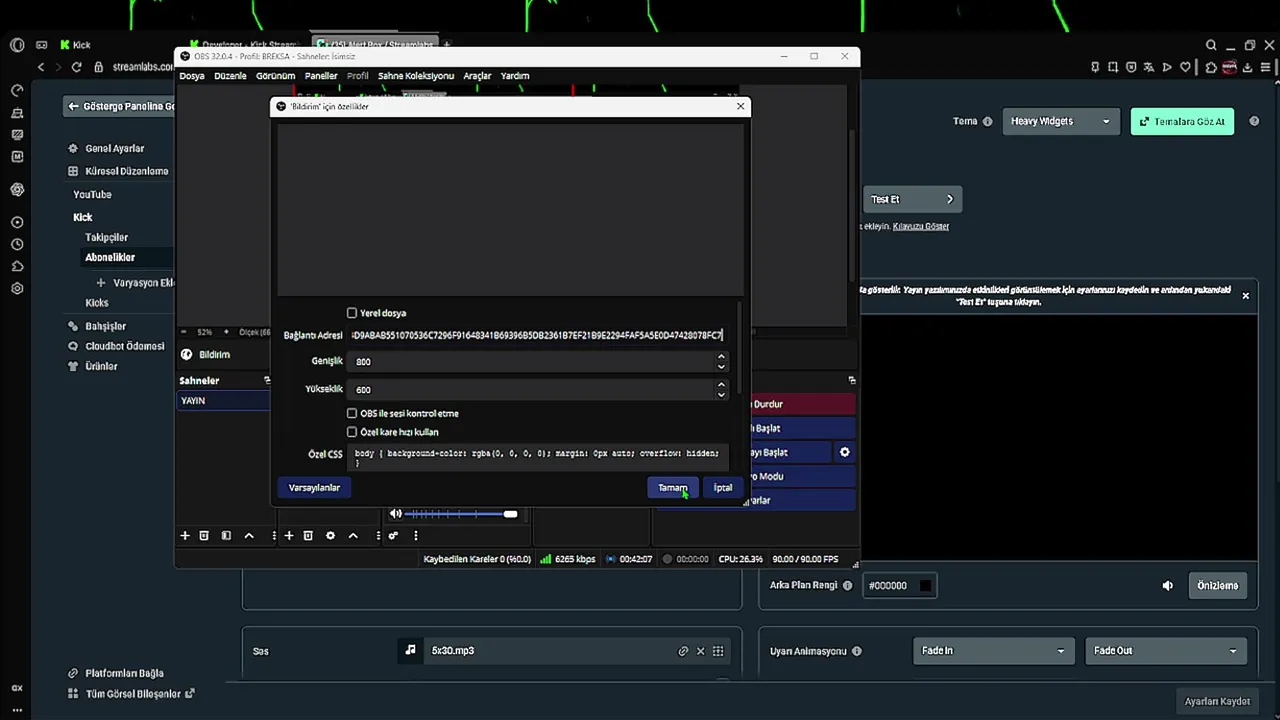Open scene filters icon under Sahneler
Screen dimensions: 1280x720
(x=226, y=536)
